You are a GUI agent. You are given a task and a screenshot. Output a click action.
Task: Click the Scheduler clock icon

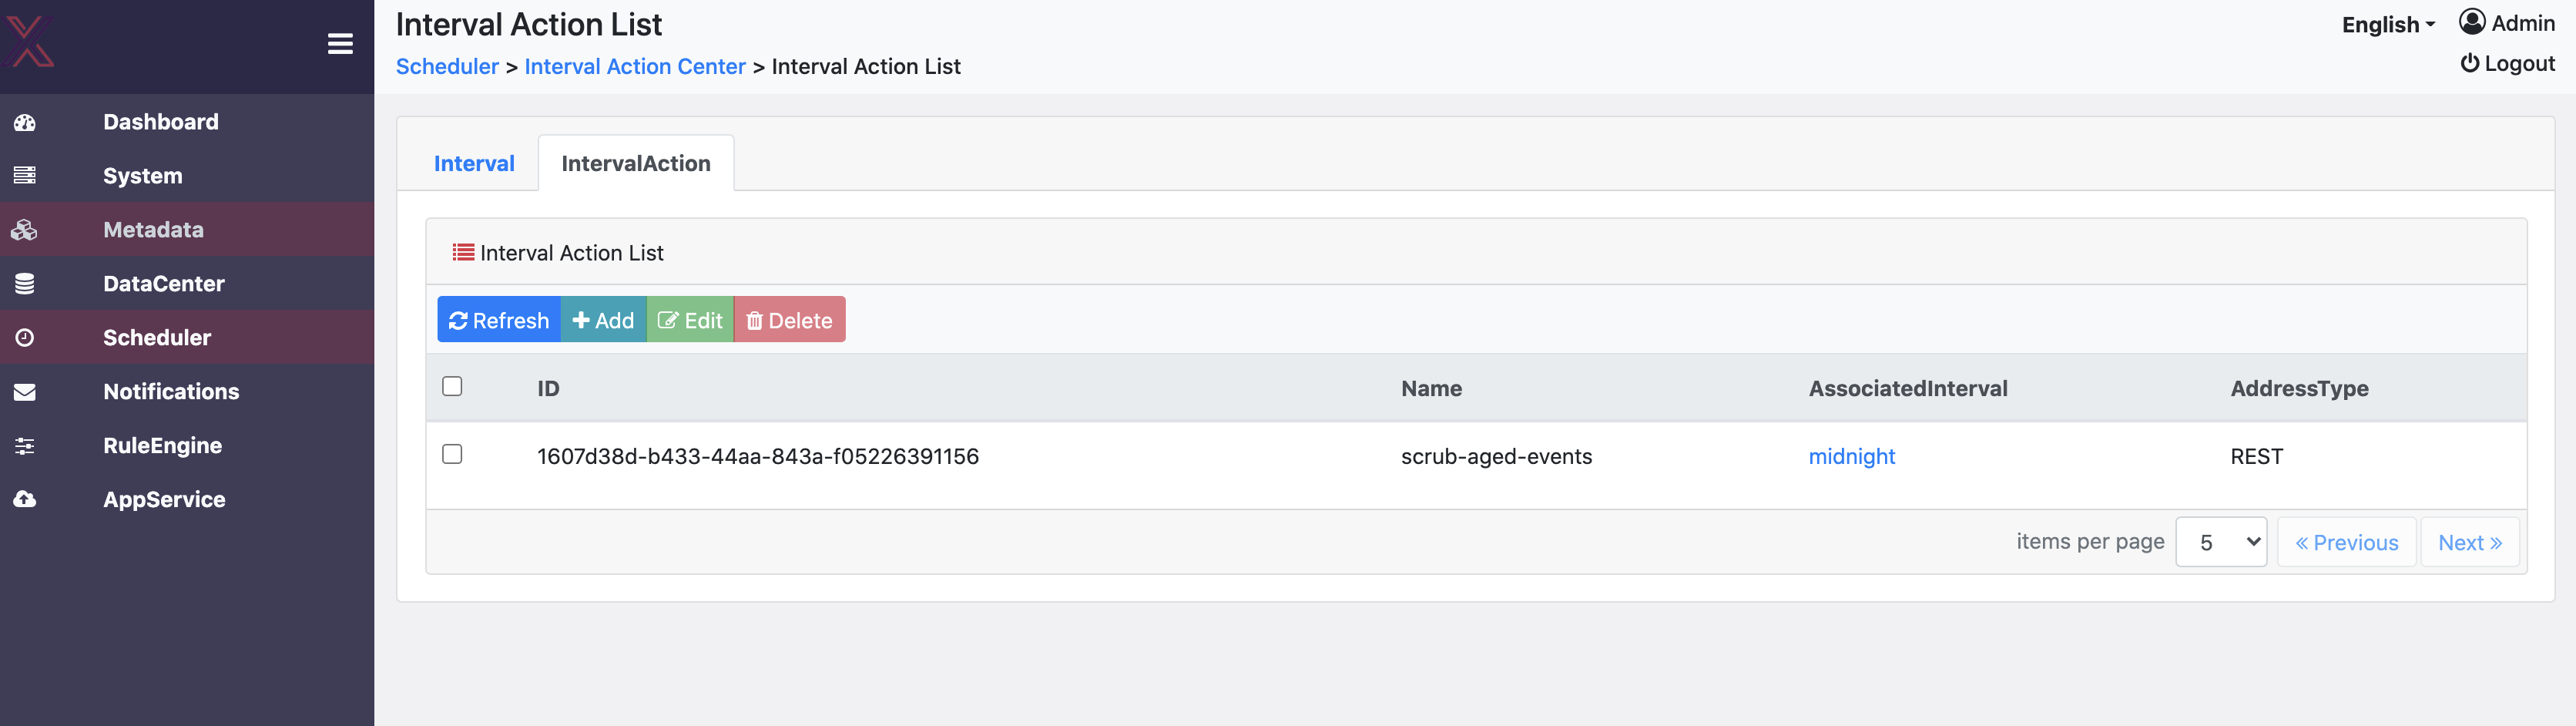(x=25, y=337)
